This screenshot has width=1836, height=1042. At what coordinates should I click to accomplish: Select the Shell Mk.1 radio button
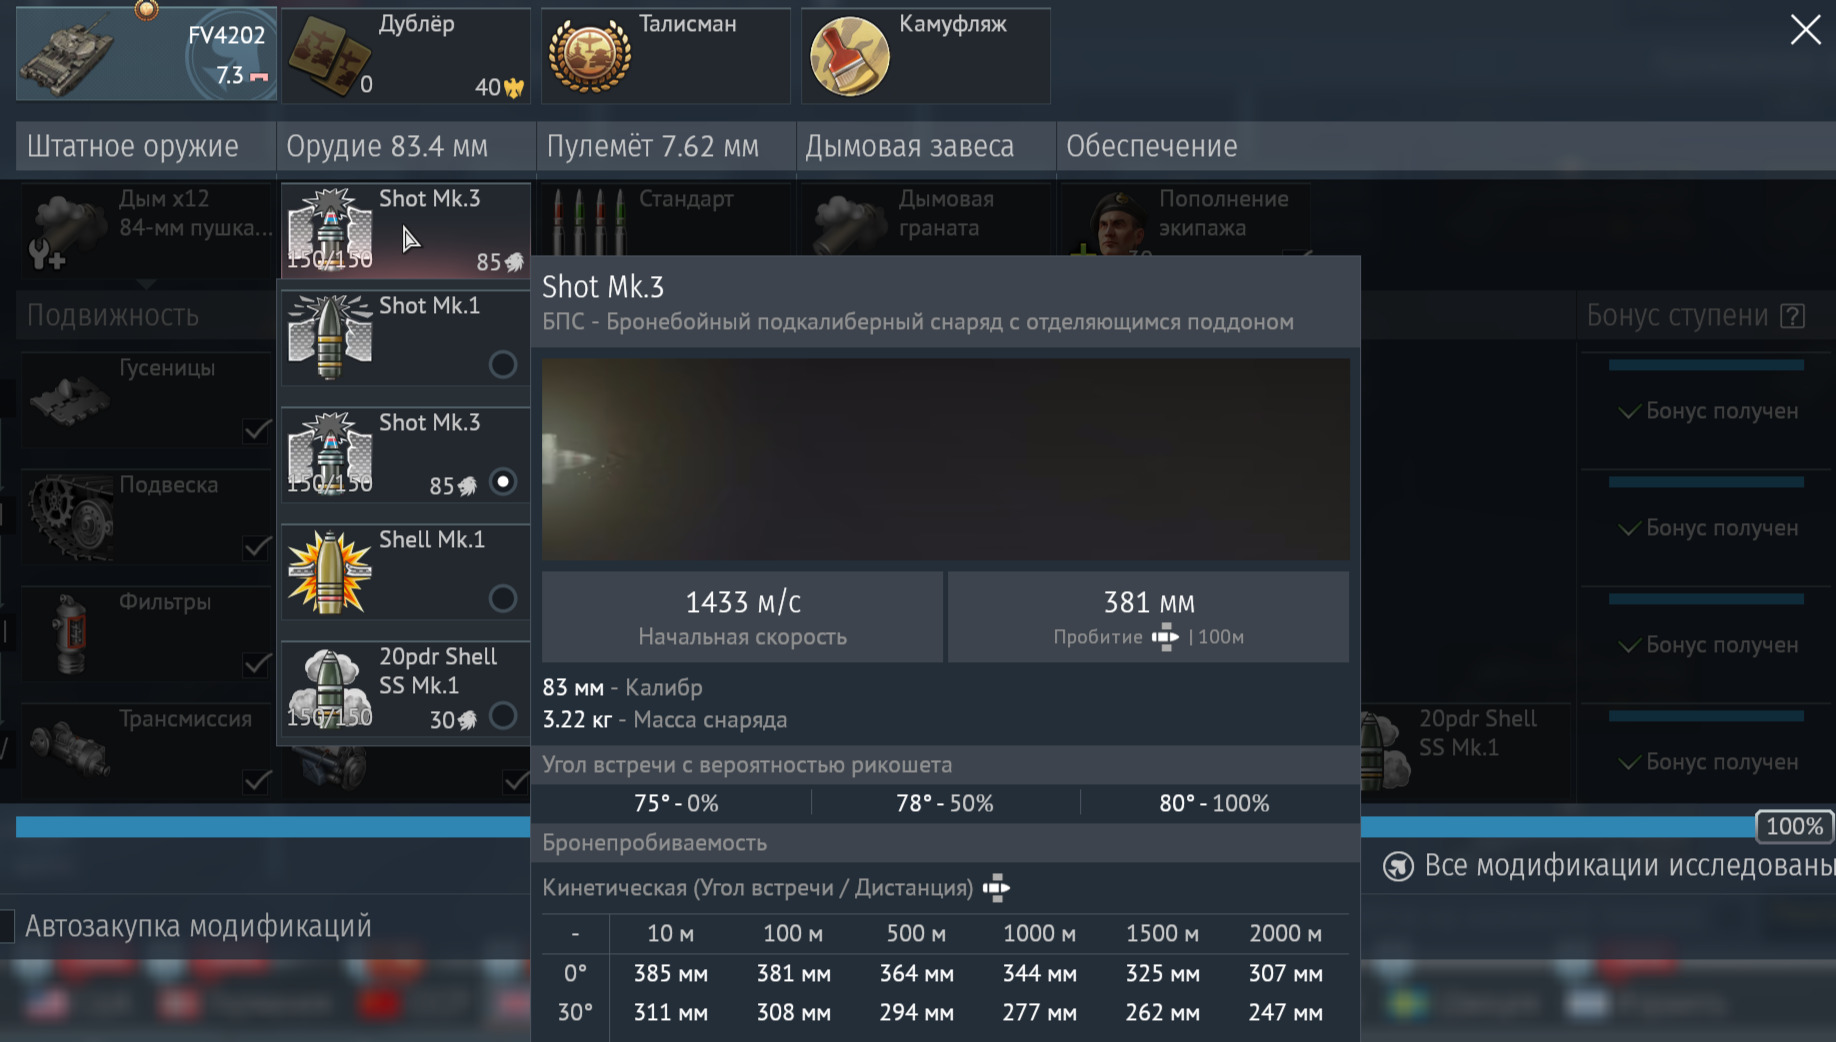coord(502,599)
